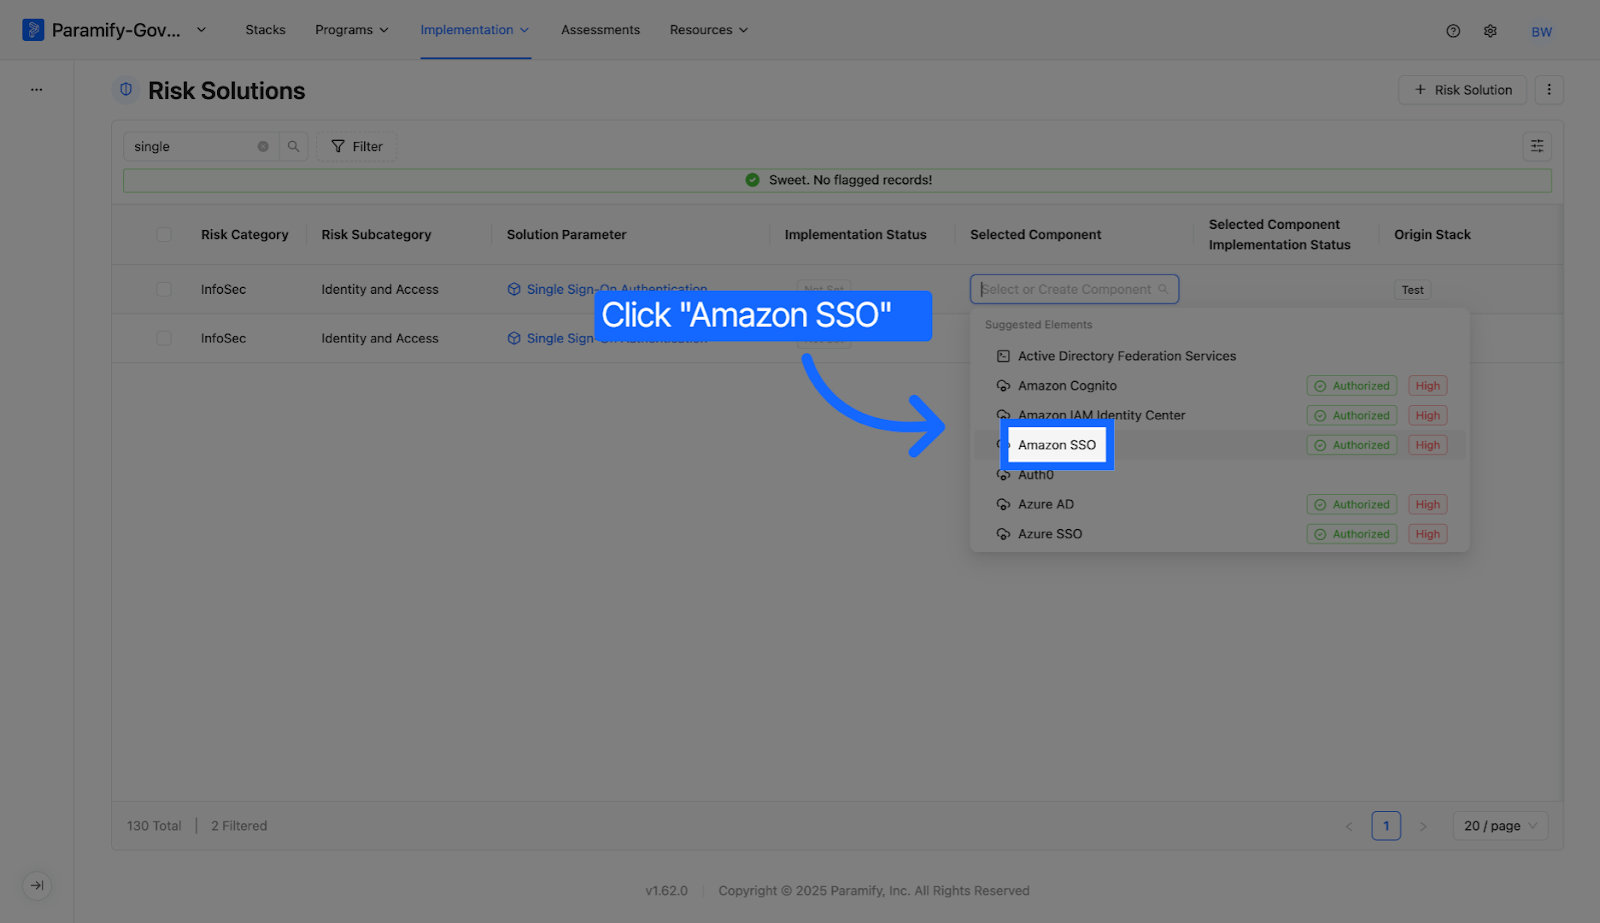The height and width of the screenshot is (923, 1600).
Task: Expand the sidebar with arrow icon
Action: [x=37, y=885]
